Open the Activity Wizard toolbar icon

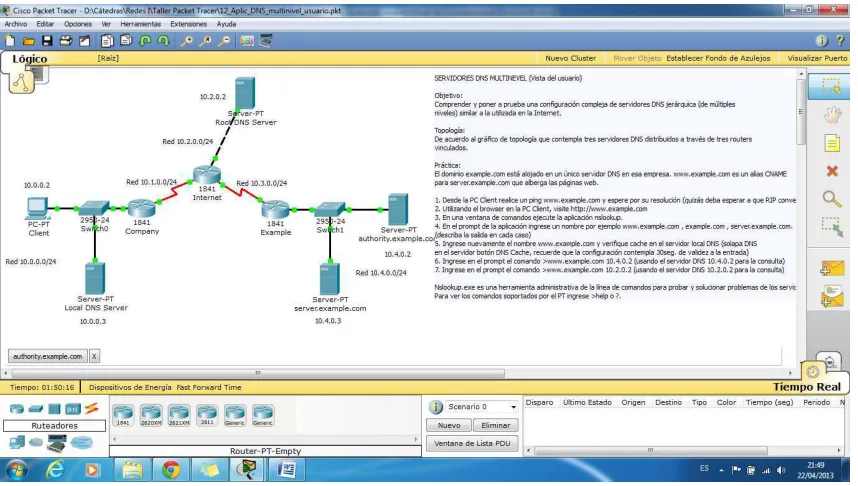click(x=85, y=41)
